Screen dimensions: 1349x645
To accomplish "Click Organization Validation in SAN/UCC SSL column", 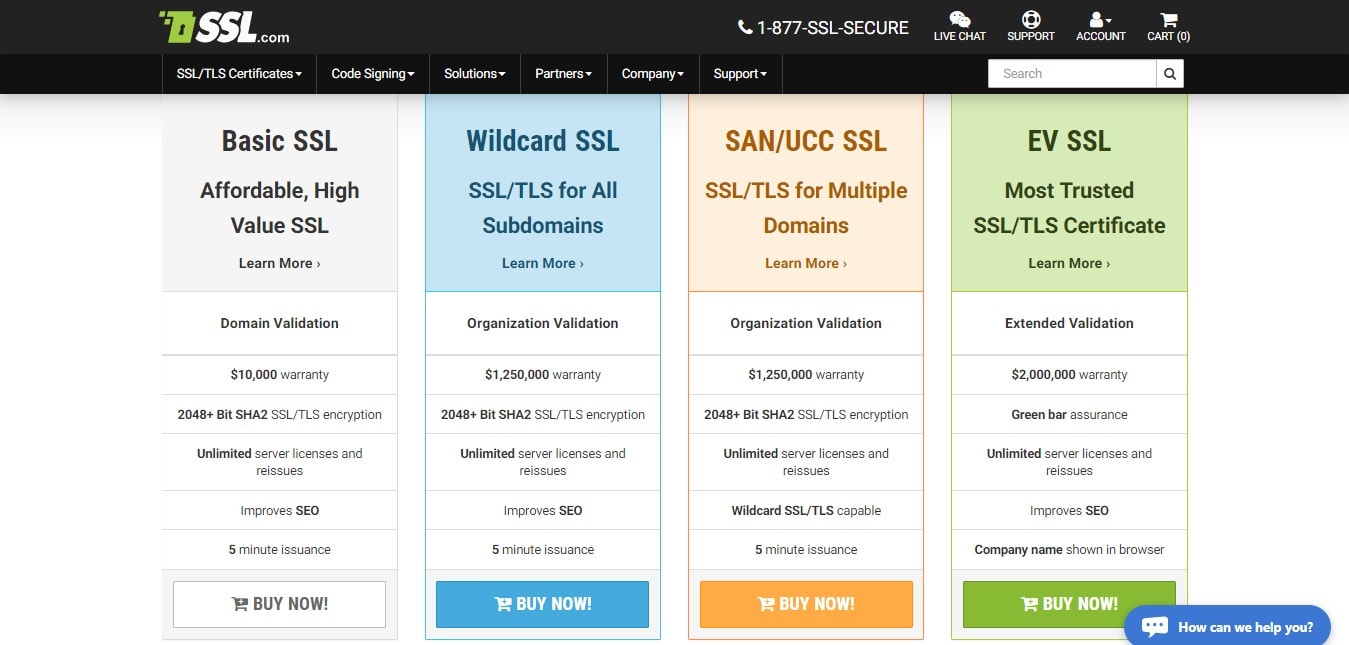I will [806, 323].
